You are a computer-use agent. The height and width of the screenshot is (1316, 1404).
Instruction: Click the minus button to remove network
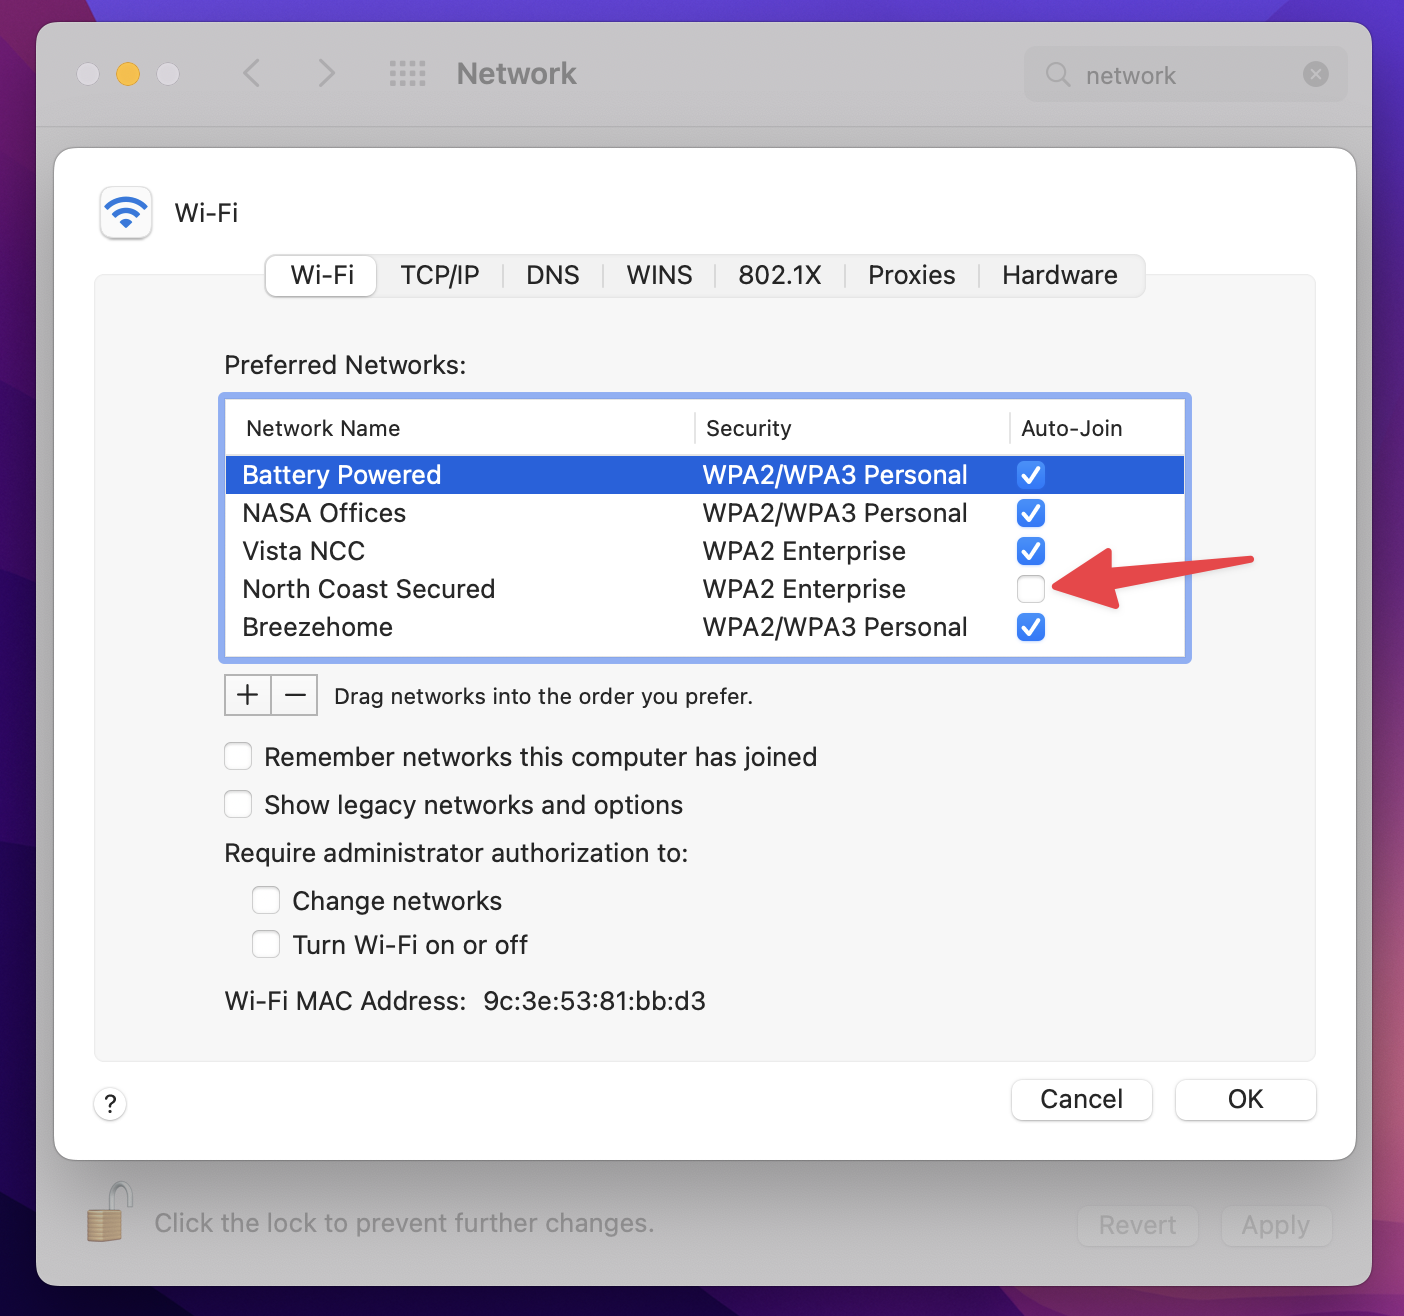pyautogui.click(x=295, y=695)
